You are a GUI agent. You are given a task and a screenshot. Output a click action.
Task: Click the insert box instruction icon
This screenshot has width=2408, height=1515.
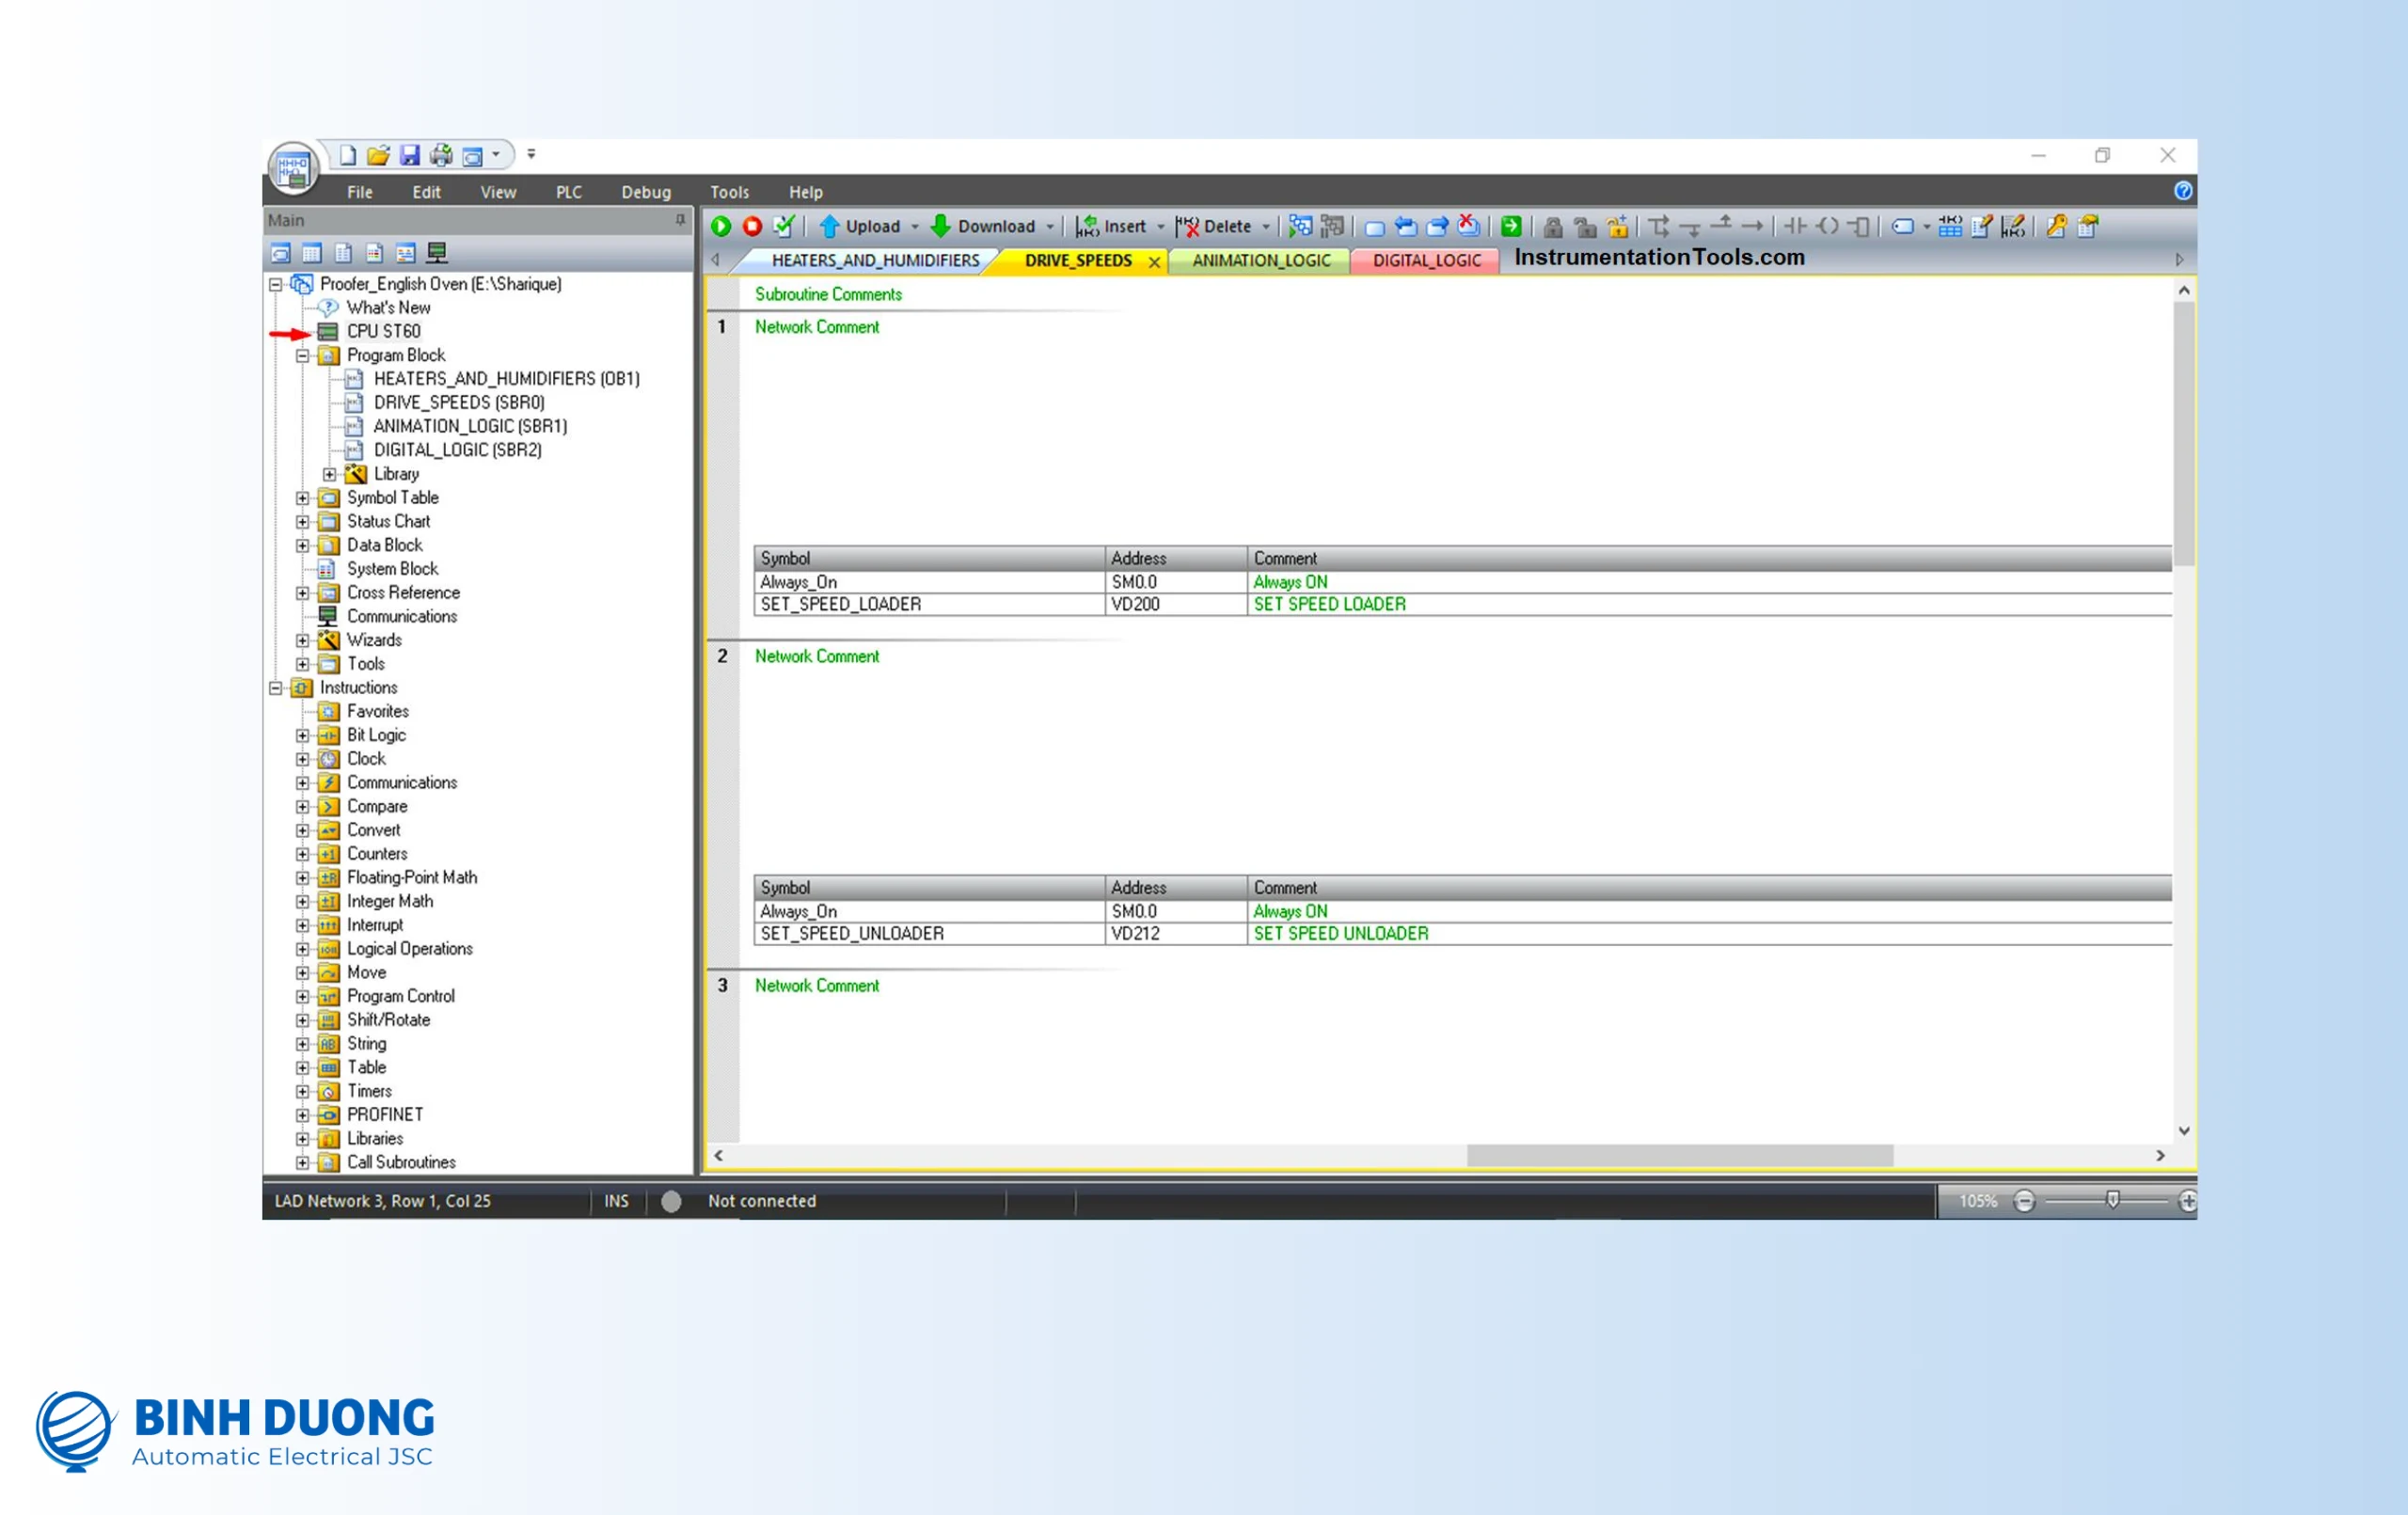click(1859, 227)
